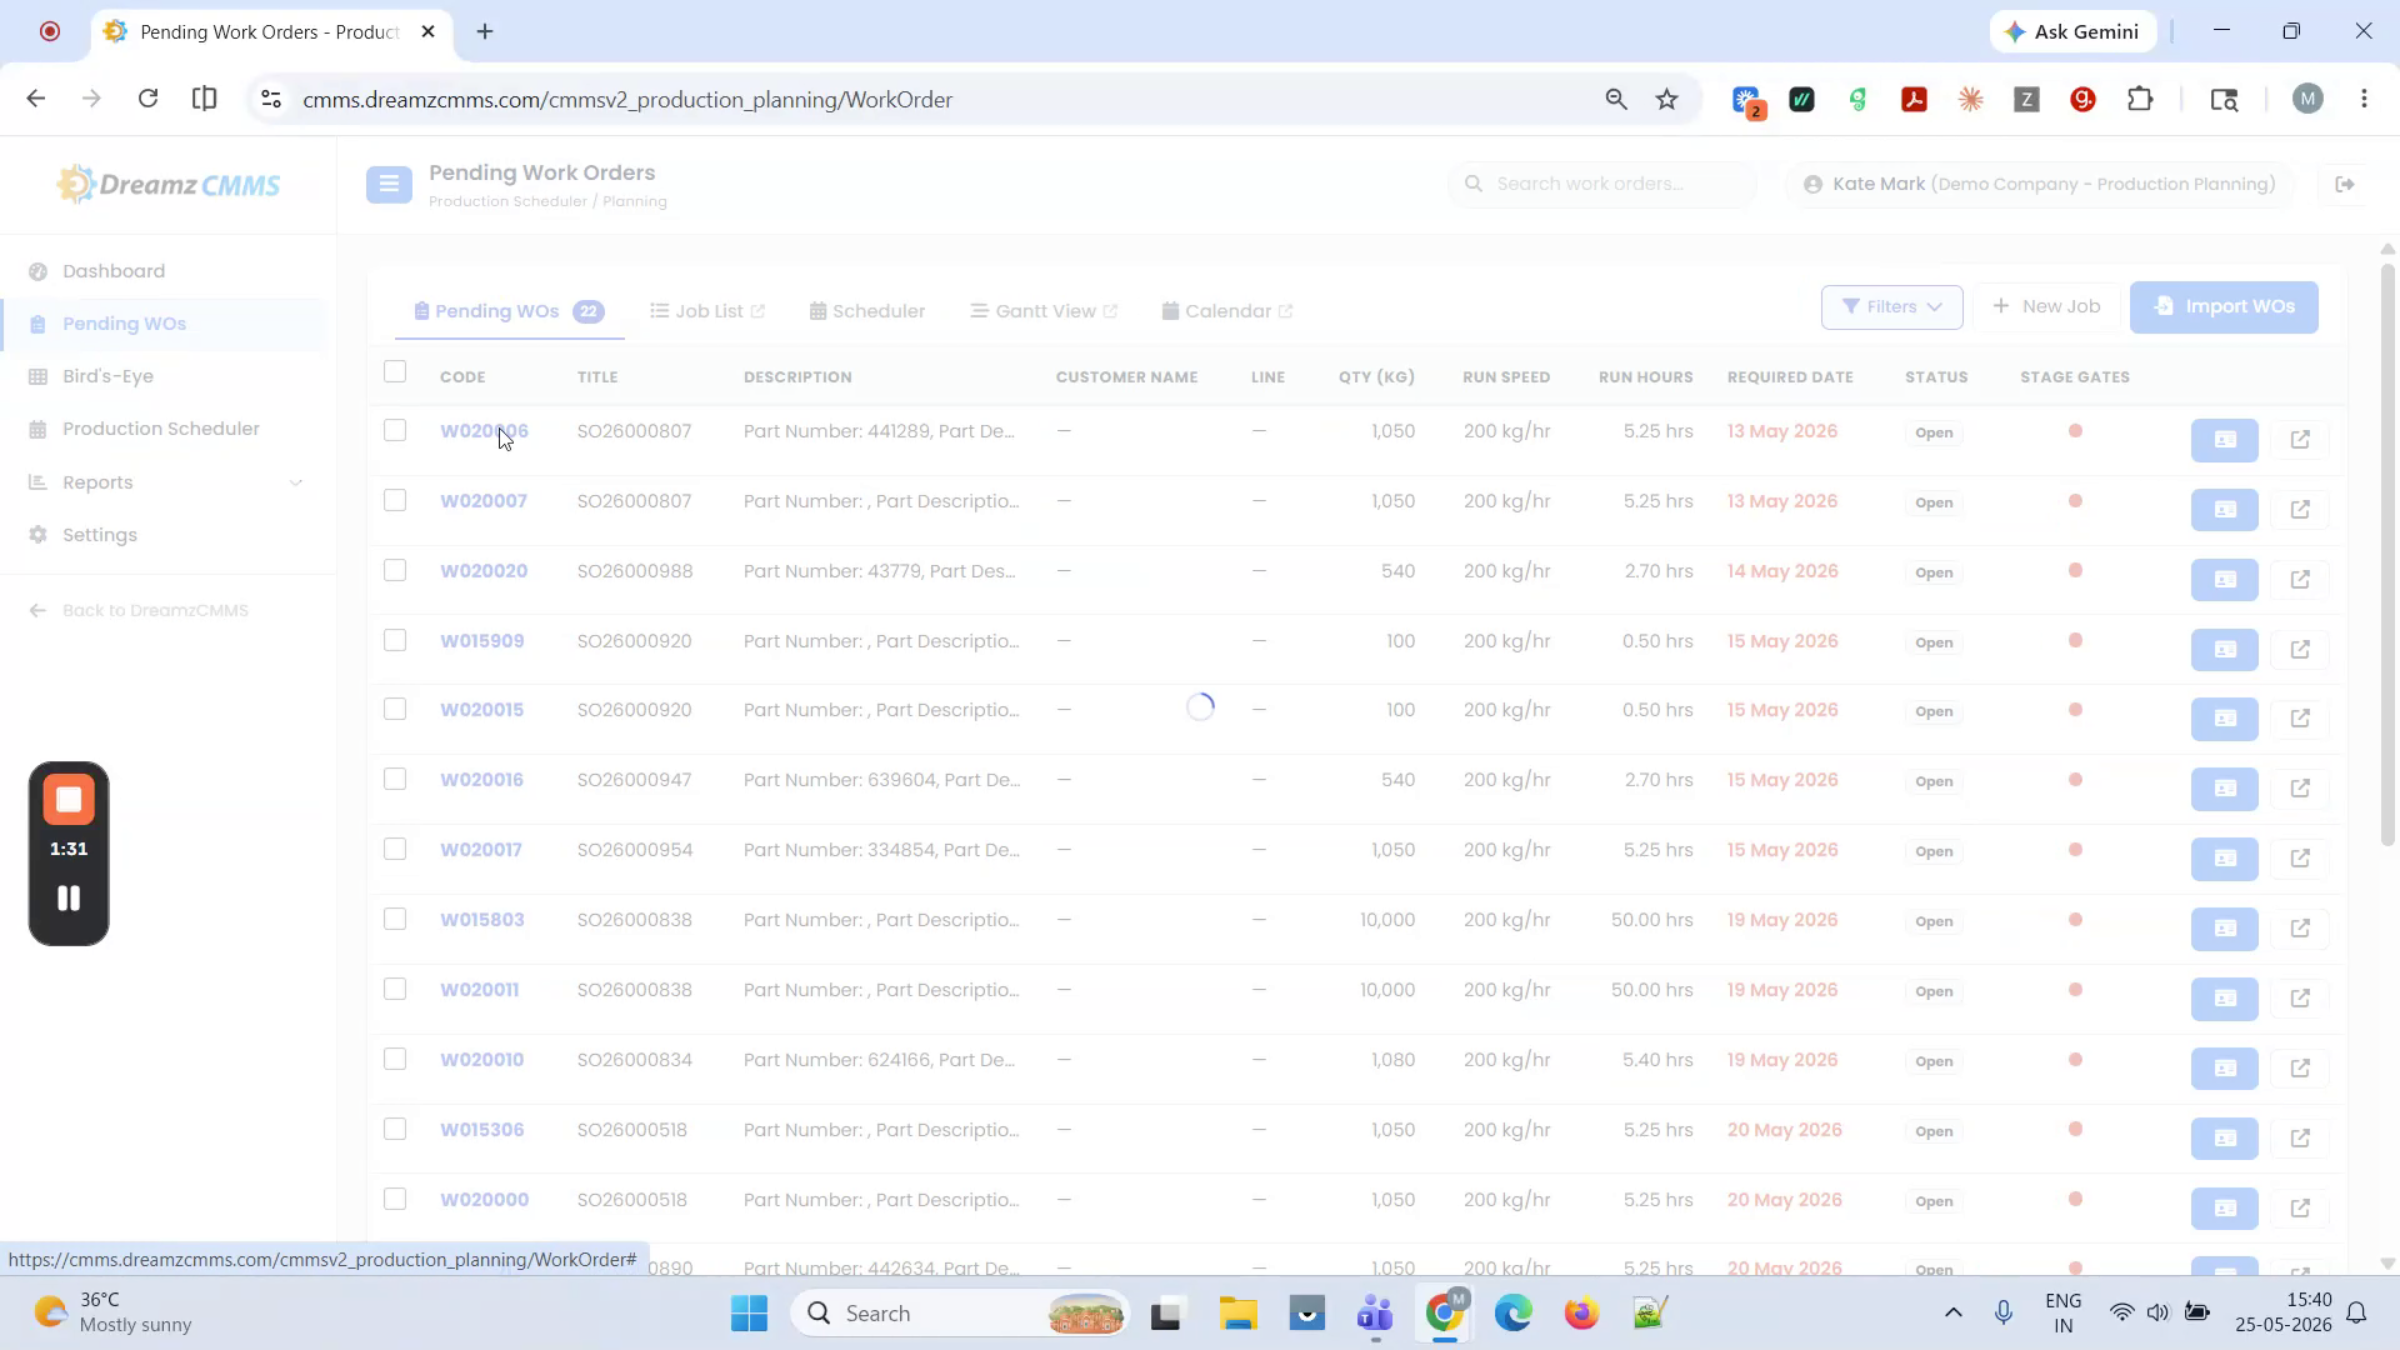Pause recording in the recorder widget

pos(69,898)
